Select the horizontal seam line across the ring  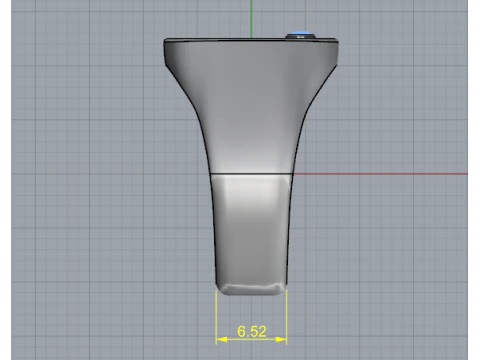point(252,174)
